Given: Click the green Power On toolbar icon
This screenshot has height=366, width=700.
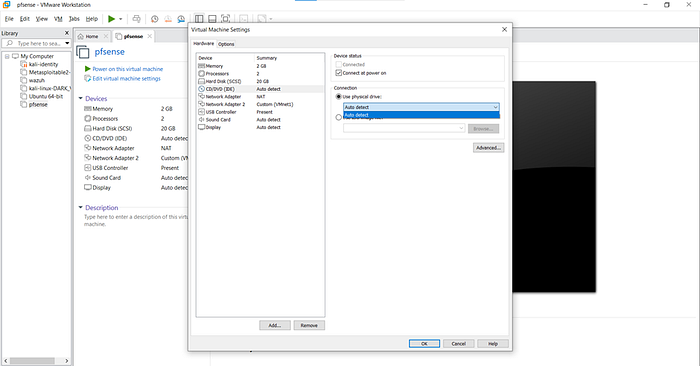Looking at the screenshot, I should tap(112, 19).
